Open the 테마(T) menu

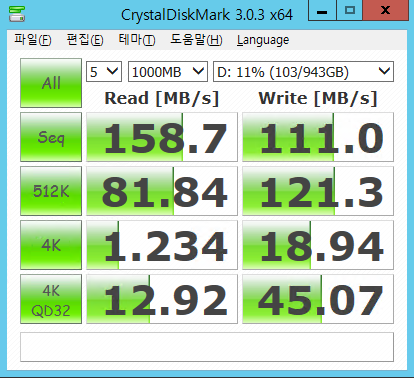(x=137, y=40)
